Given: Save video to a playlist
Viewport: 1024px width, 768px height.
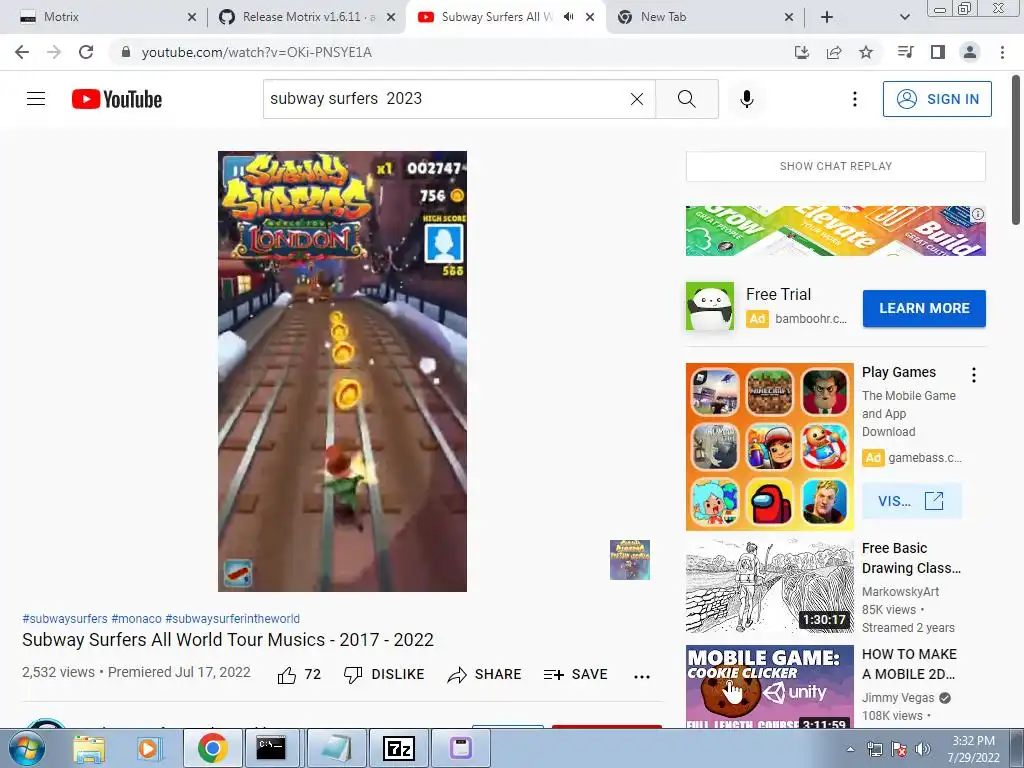Looking at the screenshot, I should coord(575,675).
